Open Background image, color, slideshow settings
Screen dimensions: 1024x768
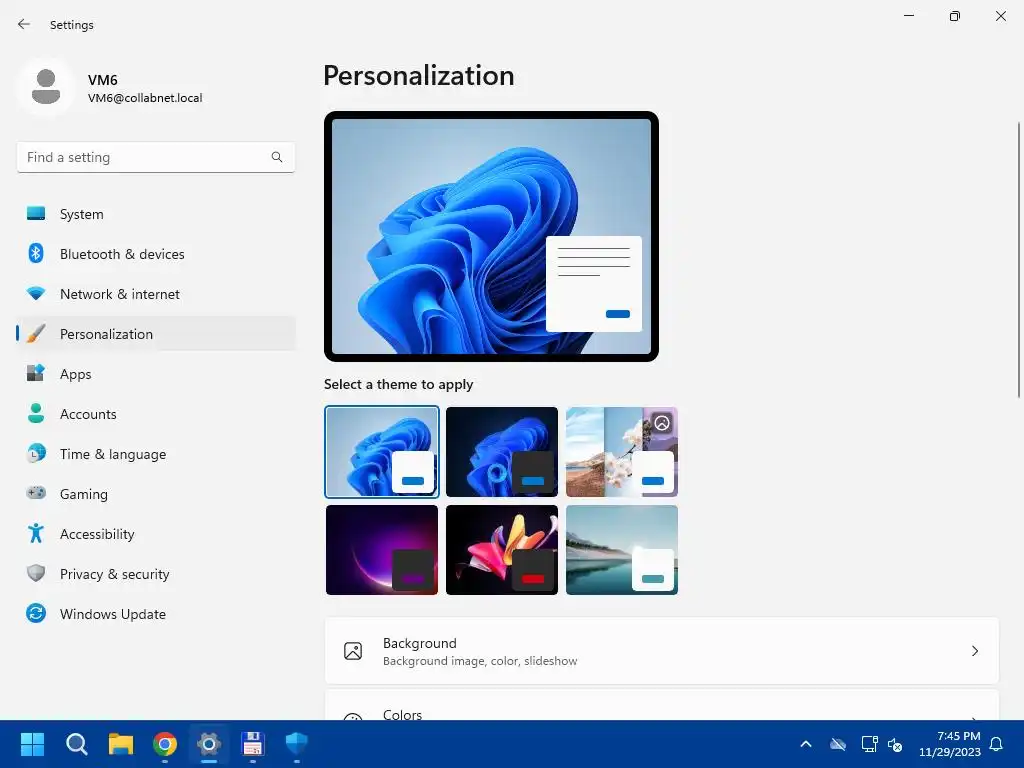pos(662,651)
